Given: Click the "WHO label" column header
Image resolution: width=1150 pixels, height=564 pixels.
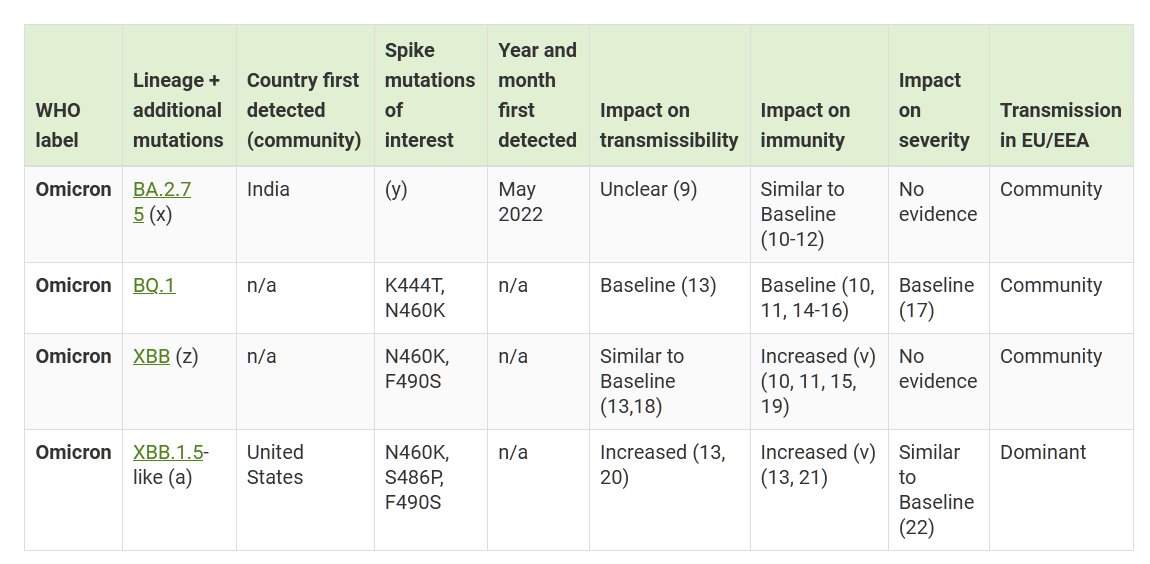Looking at the screenshot, I should 58,125.
